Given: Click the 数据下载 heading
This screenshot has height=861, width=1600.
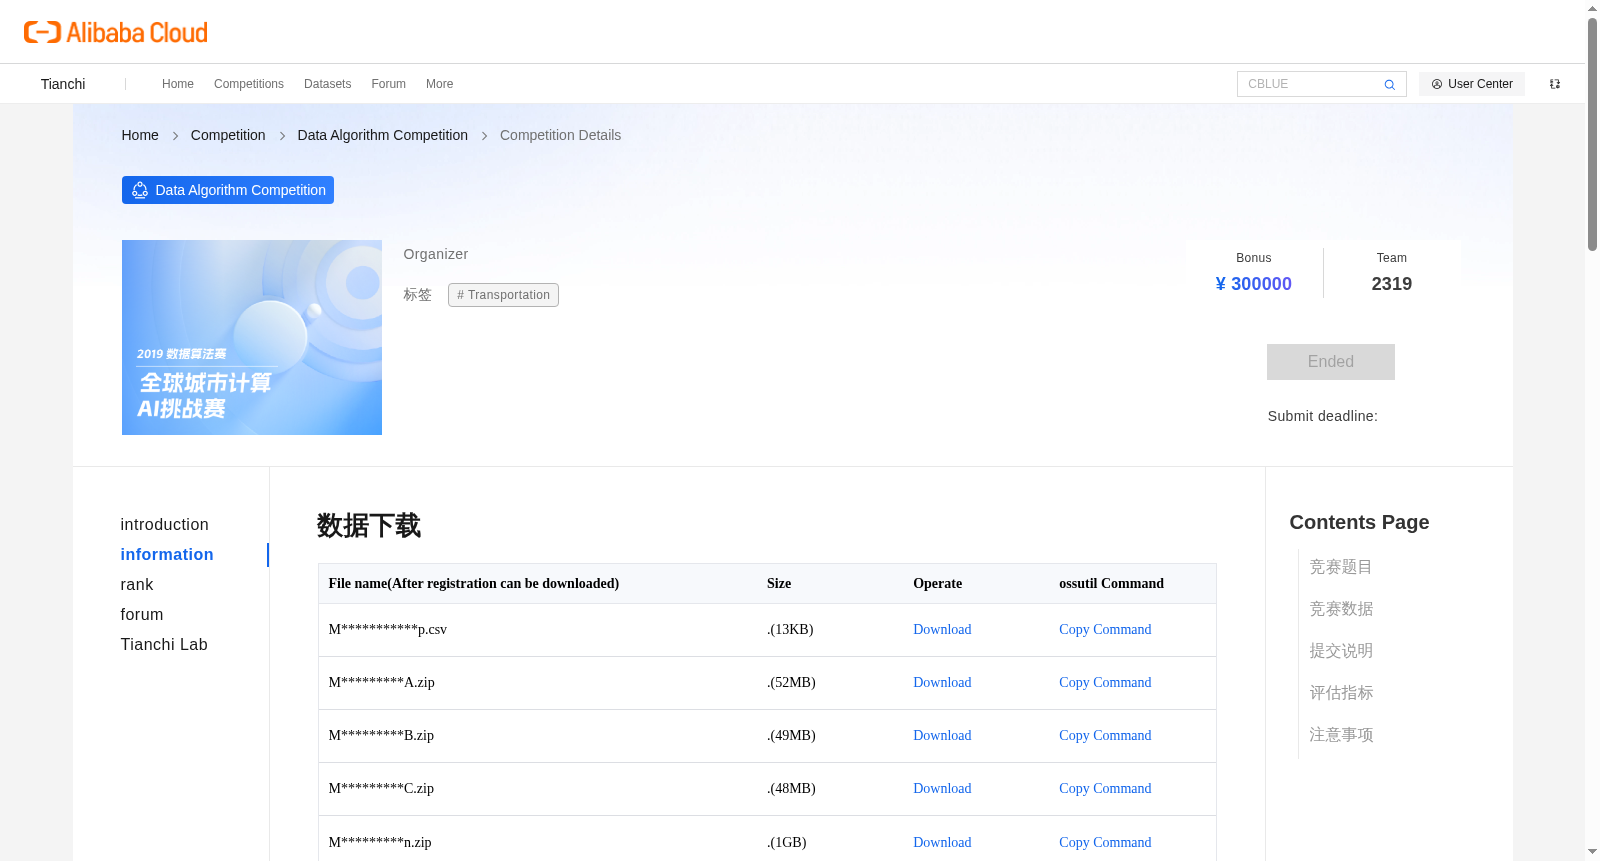Looking at the screenshot, I should click(x=369, y=526).
